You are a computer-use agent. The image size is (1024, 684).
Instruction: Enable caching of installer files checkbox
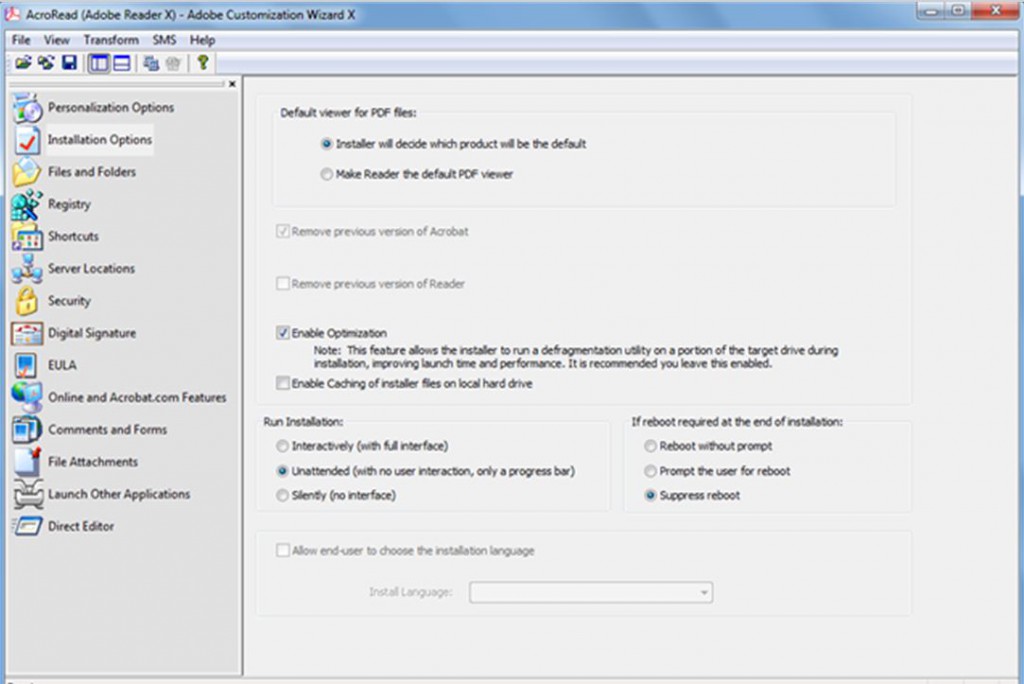coord(283,383)
